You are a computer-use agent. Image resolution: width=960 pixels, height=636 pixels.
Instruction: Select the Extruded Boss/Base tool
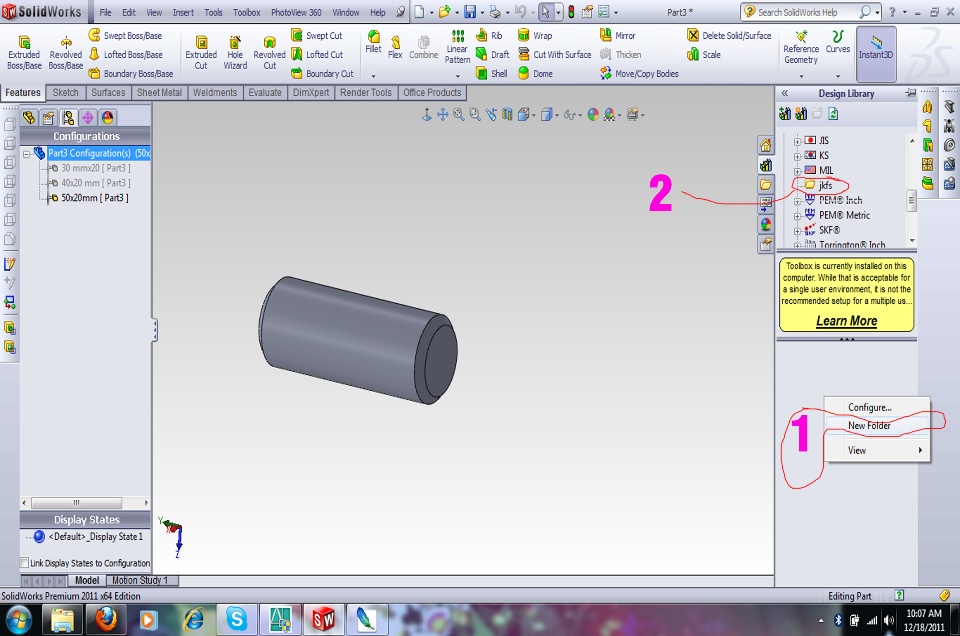tap(23, 52)
